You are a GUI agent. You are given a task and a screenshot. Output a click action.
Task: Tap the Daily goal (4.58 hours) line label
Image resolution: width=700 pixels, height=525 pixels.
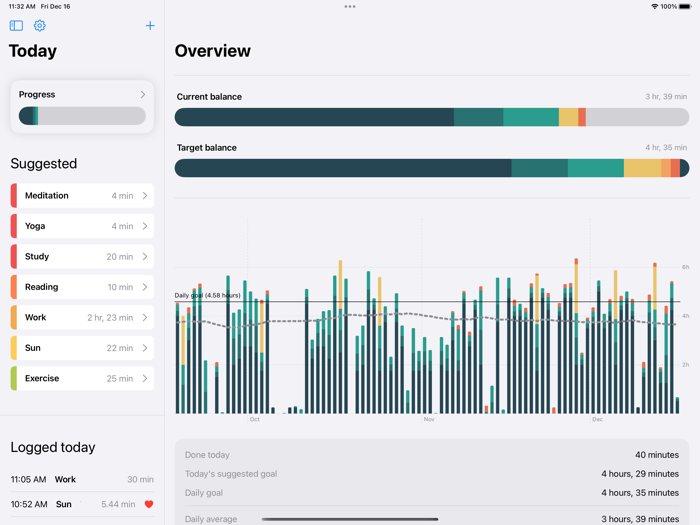(x=207, y=295)
